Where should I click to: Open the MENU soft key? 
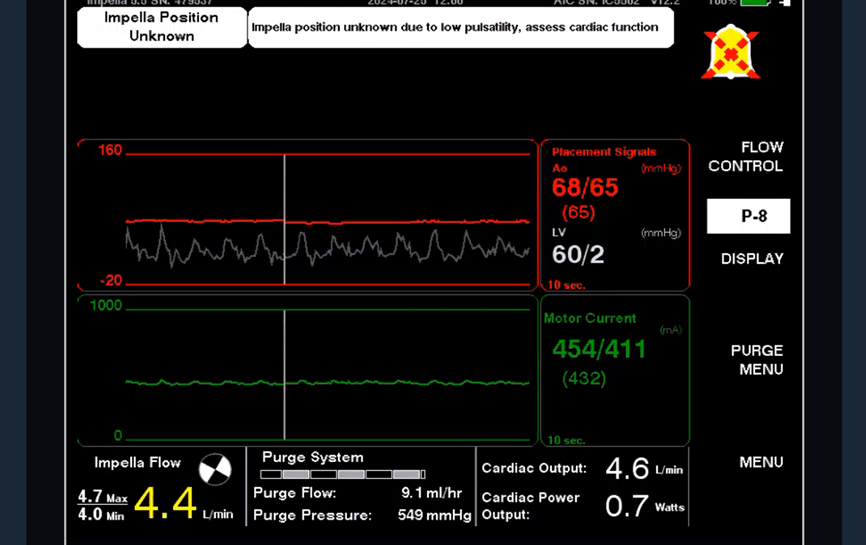(x=761, y=462)
